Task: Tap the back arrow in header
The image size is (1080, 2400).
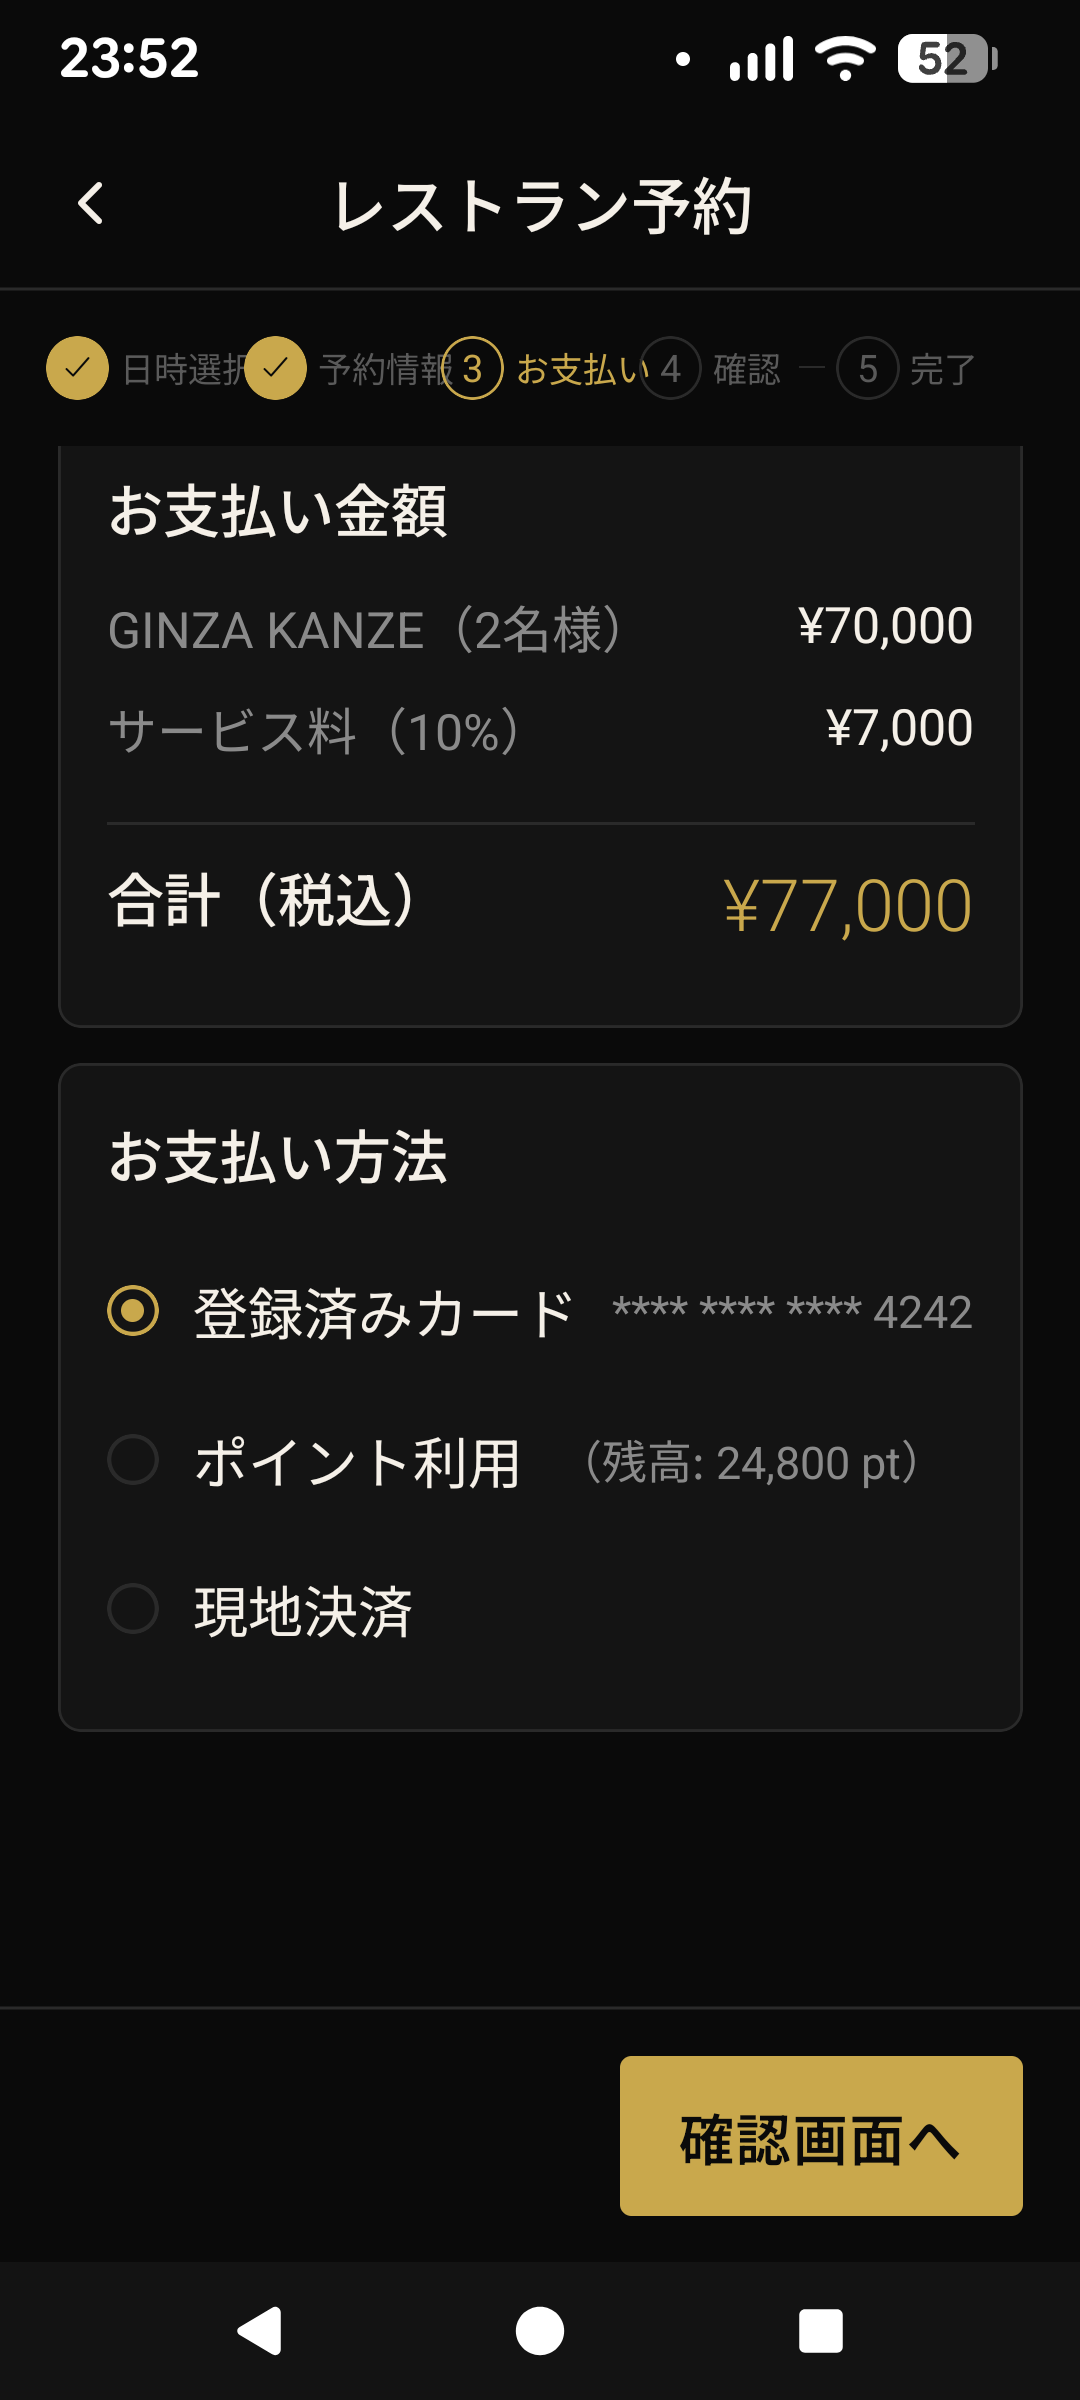Action: click(x=91, y=204)
